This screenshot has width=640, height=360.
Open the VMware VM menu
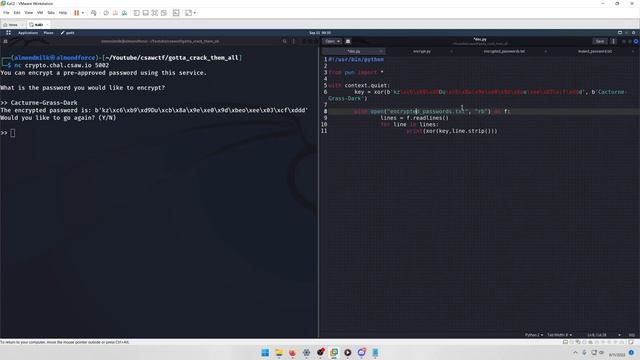40,13
